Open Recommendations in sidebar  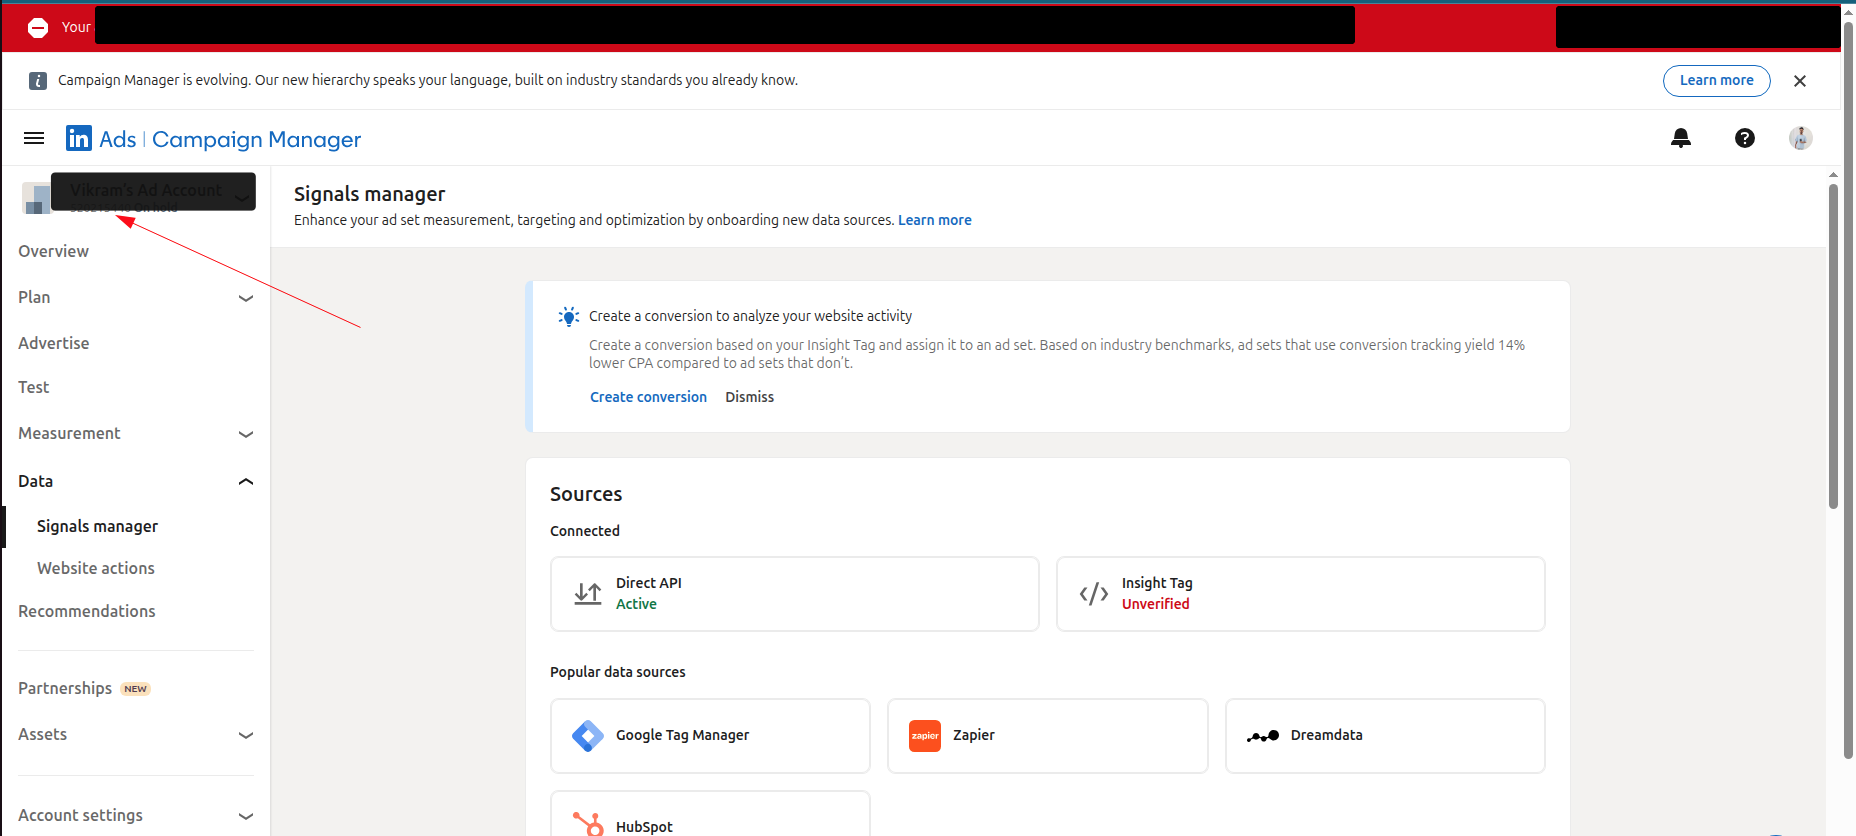86,611
